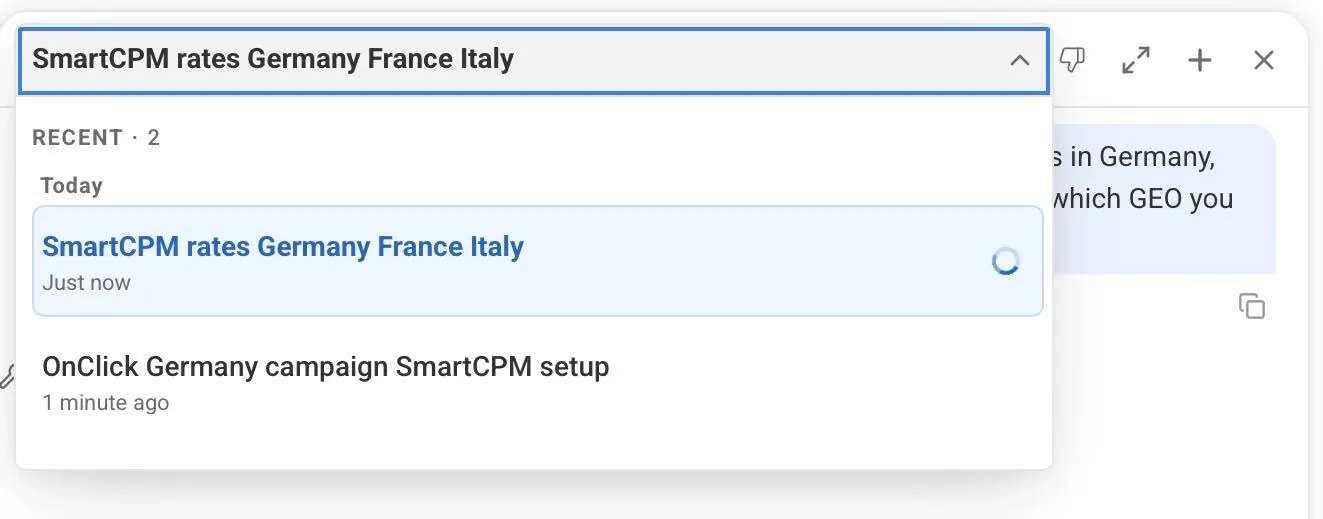
Task: Click the 'which GEO you' message text
Action: pyautogui.click(x=1143, y=199)
